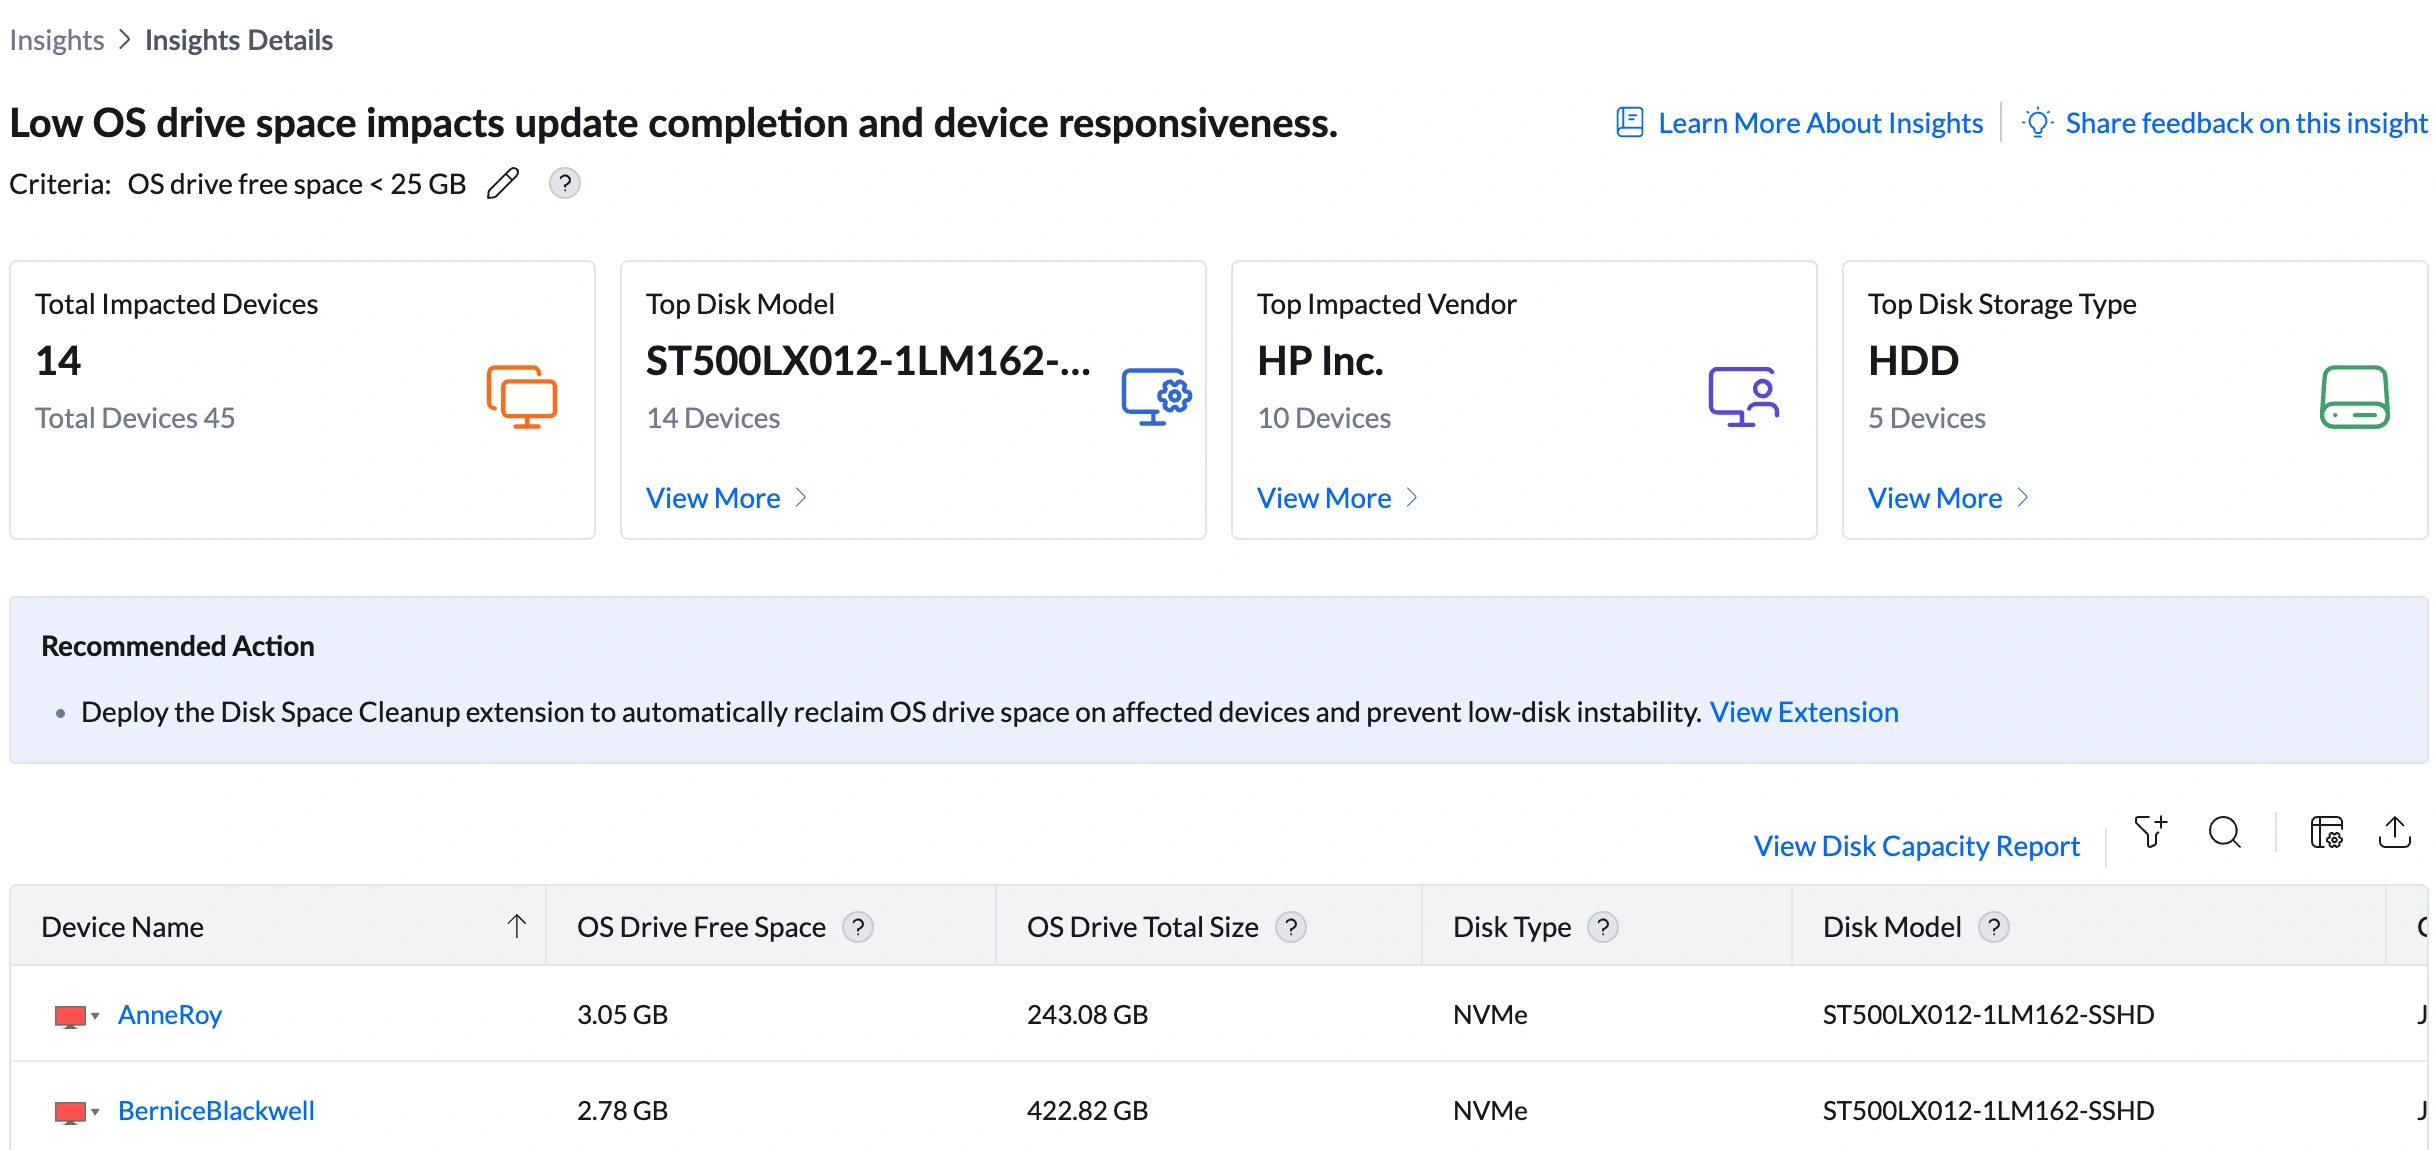Click the HDD storage type value
This screenshot has height=1150, width=2436.
pos(1913,361)
